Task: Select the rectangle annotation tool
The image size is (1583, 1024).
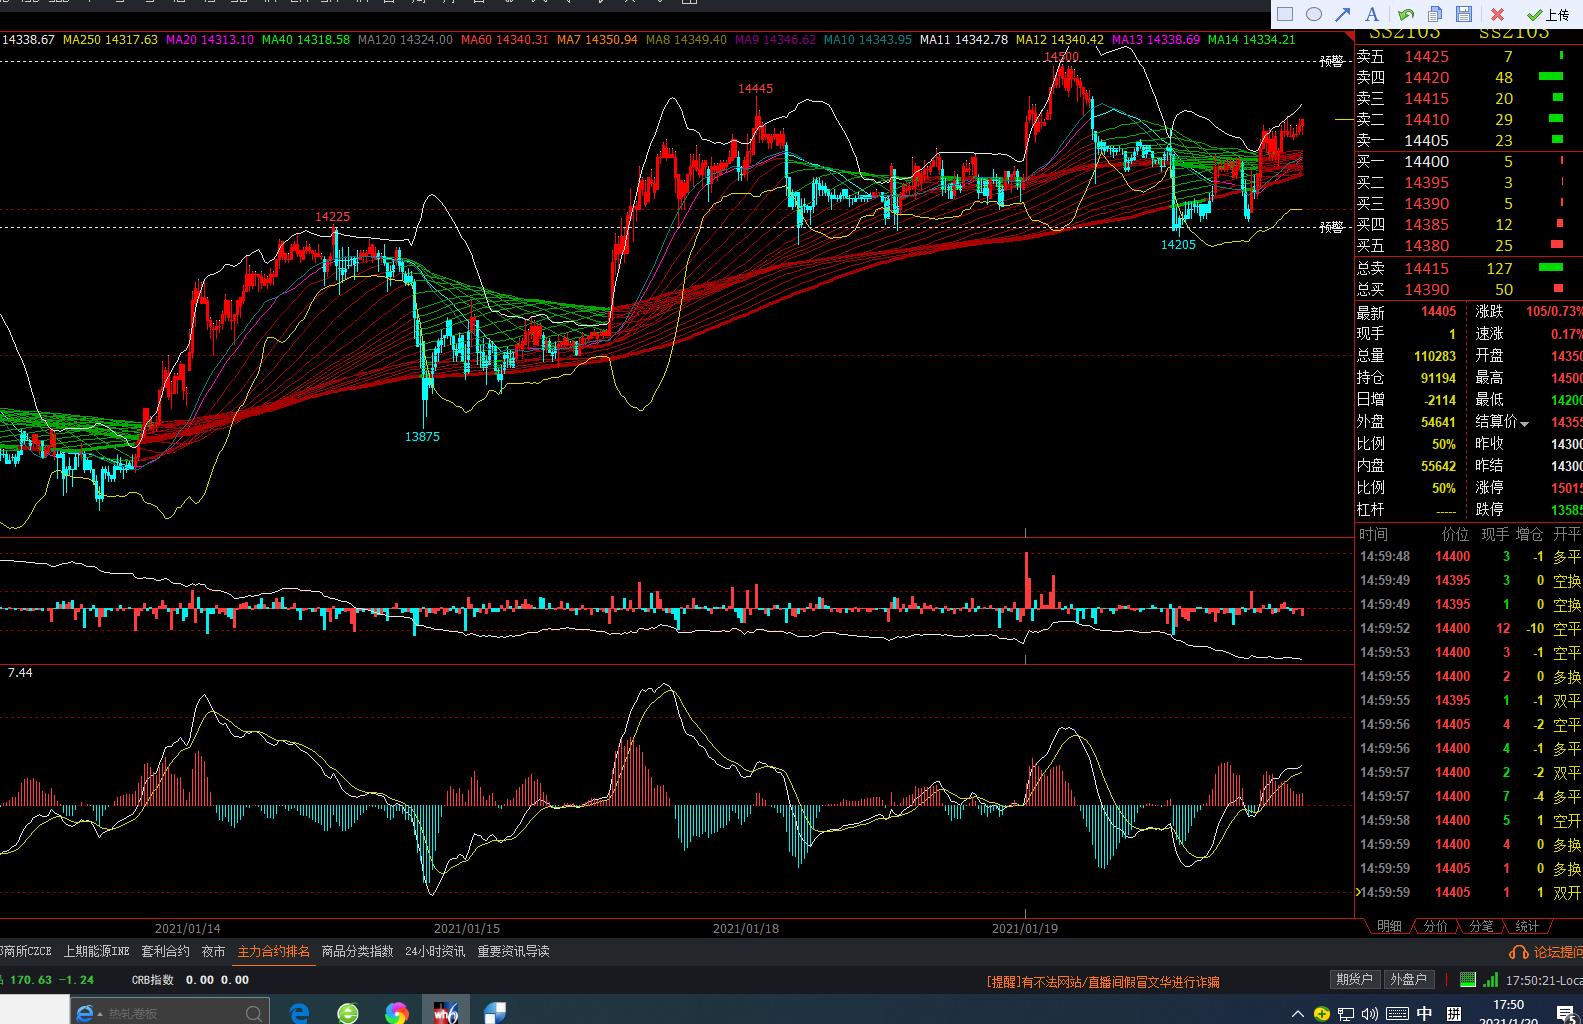Action: [x=1285, y=14]
